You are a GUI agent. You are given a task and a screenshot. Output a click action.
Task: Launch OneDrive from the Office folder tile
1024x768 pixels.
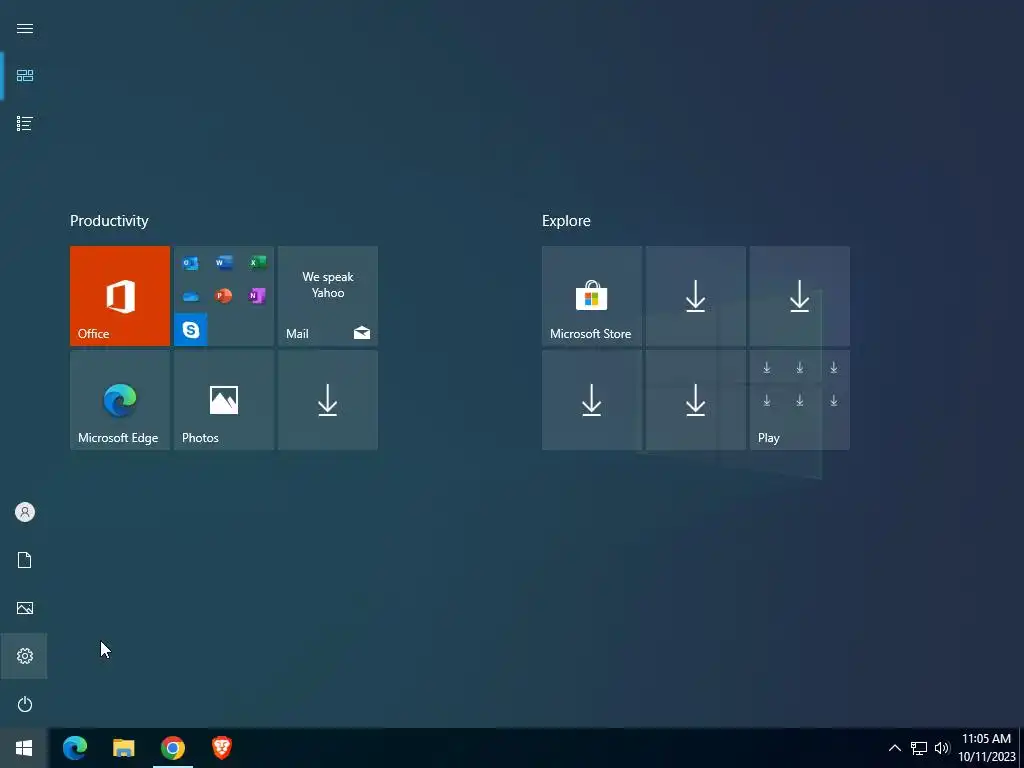point(191,296)
